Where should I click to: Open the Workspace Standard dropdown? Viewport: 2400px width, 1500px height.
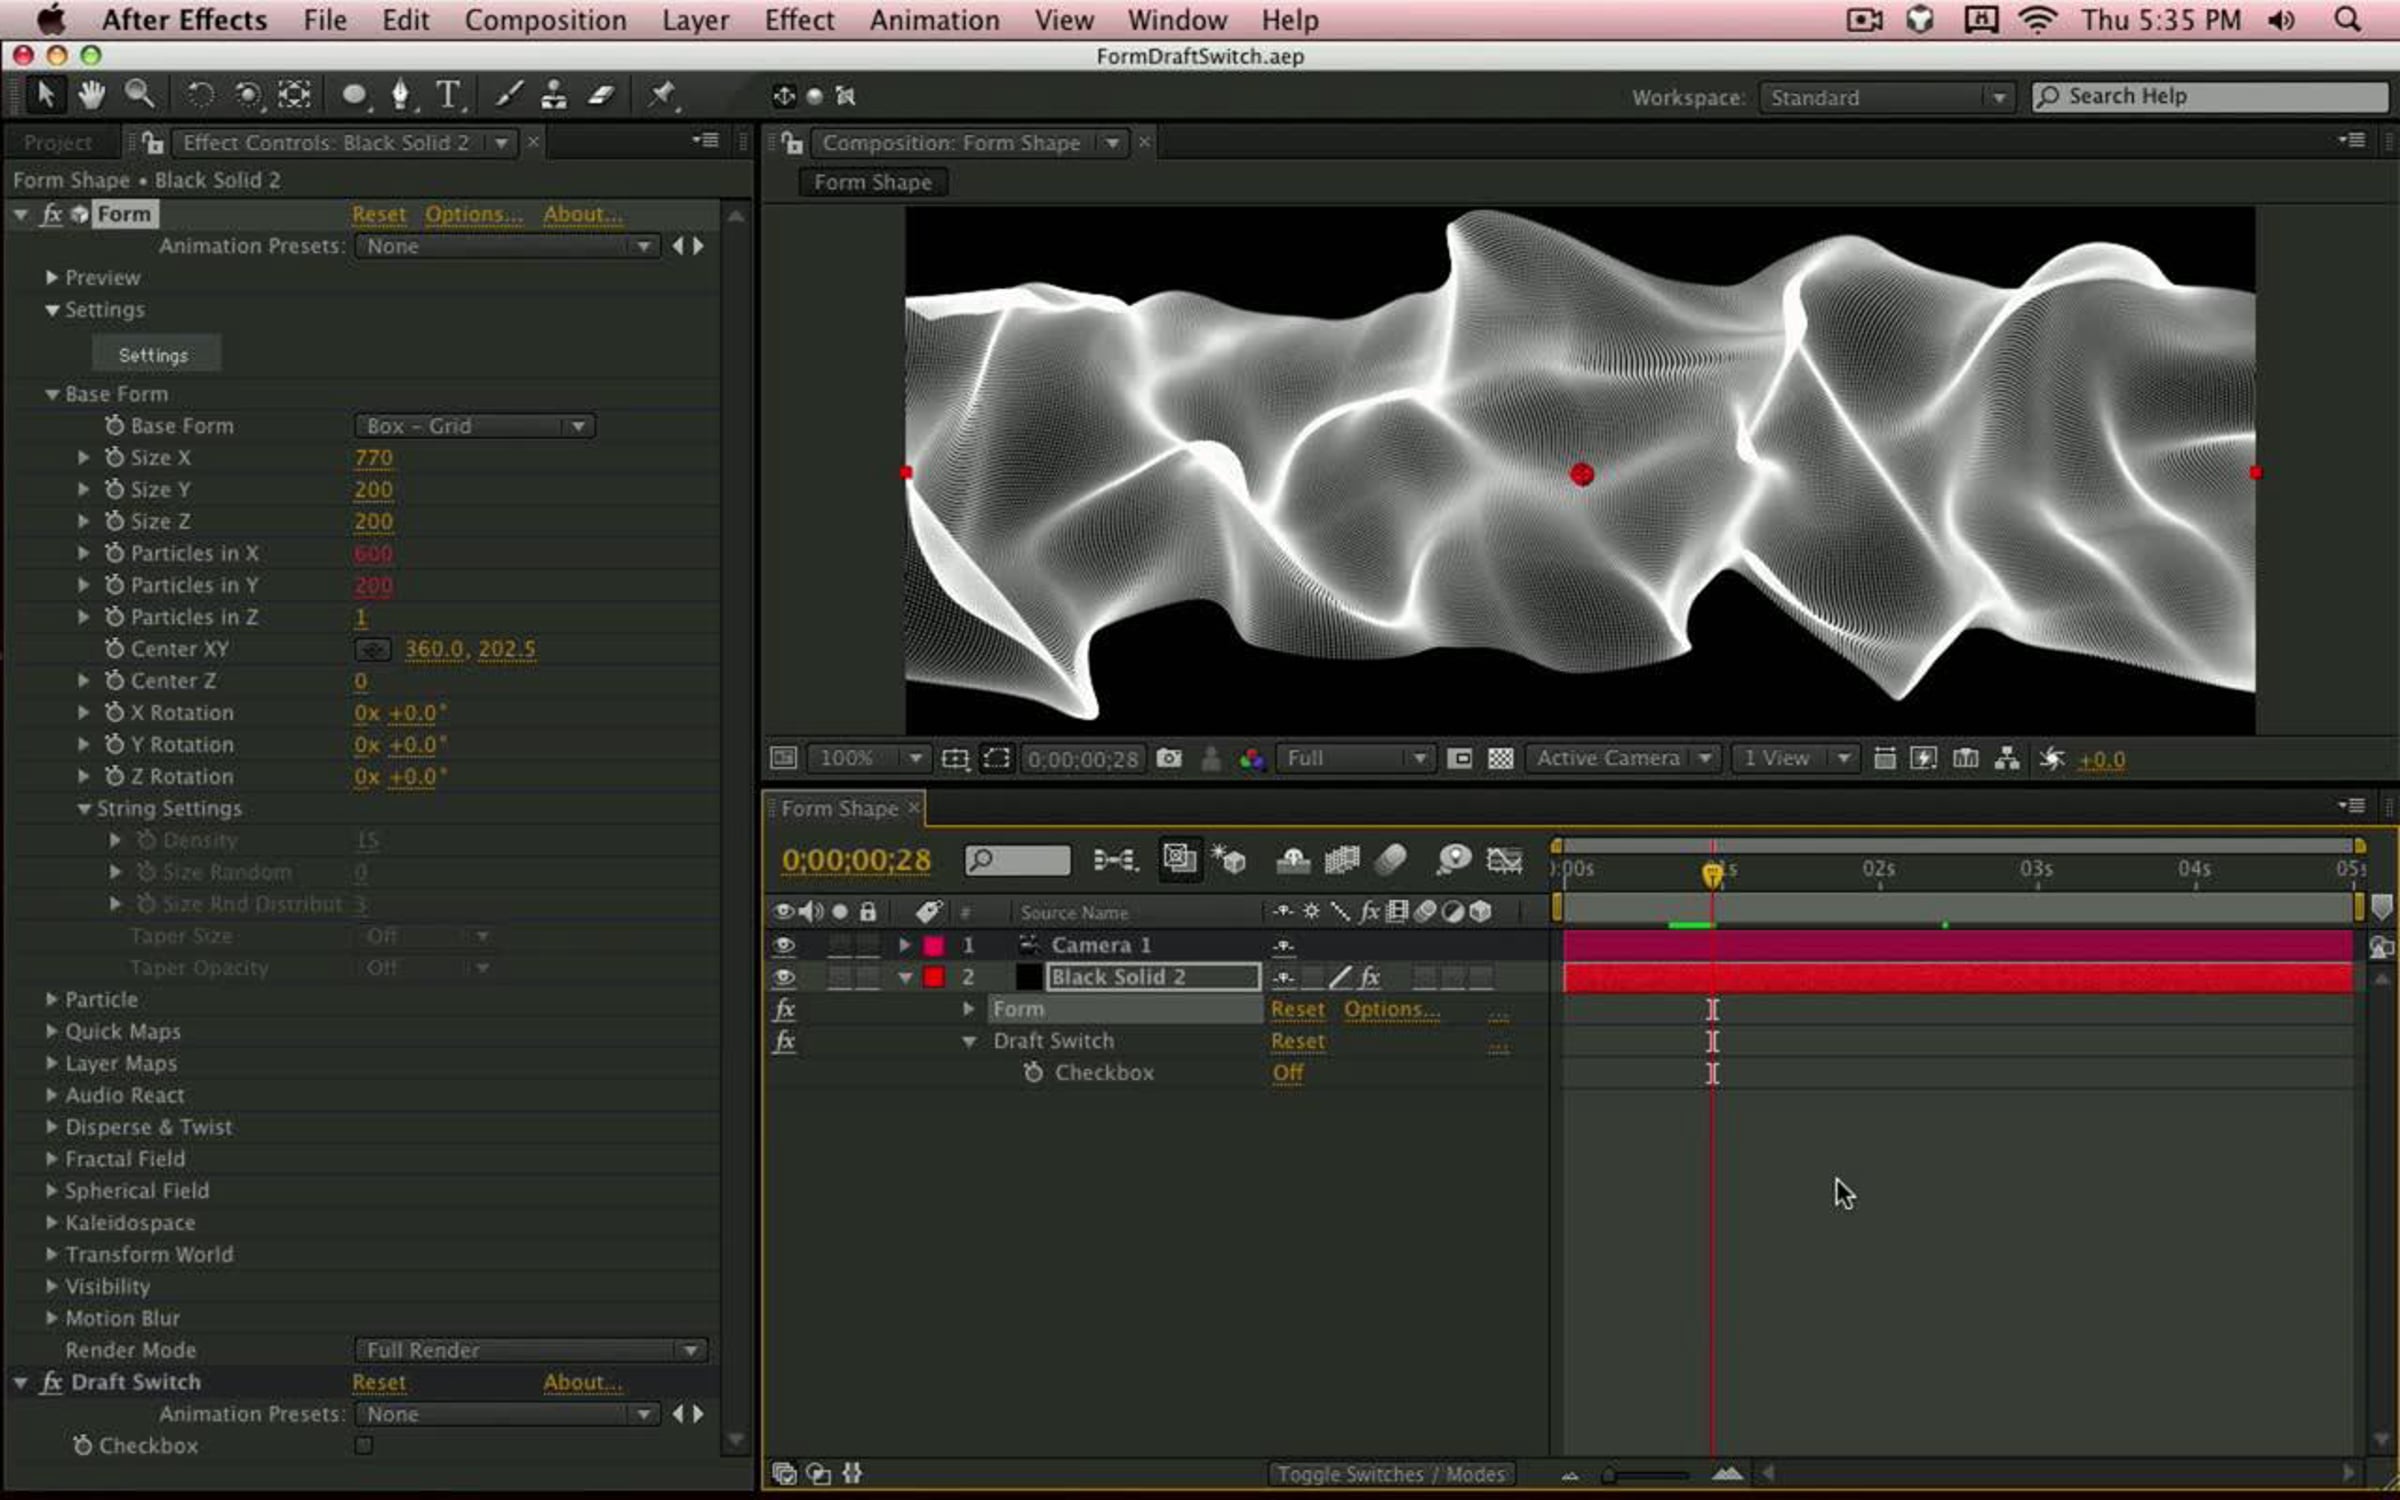tap(1886, 97)
